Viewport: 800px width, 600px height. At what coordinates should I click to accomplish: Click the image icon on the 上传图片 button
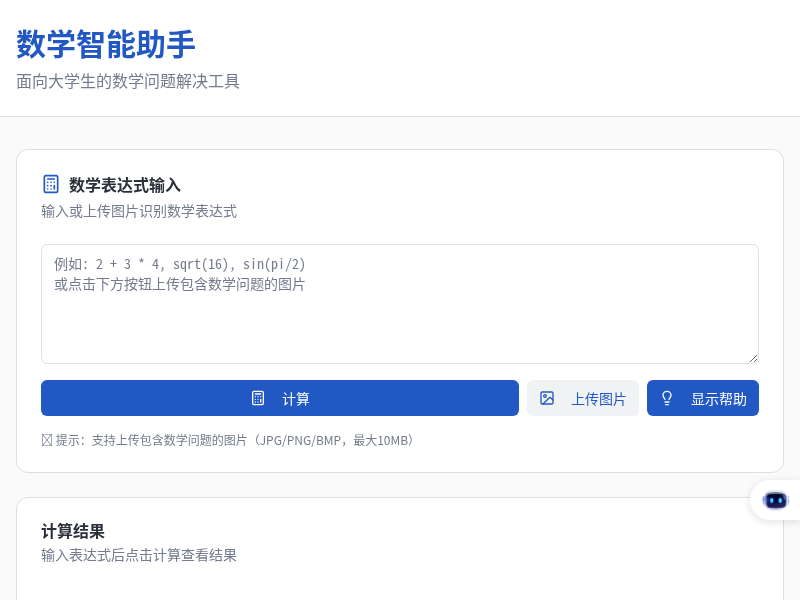click(x=547, y=397)
